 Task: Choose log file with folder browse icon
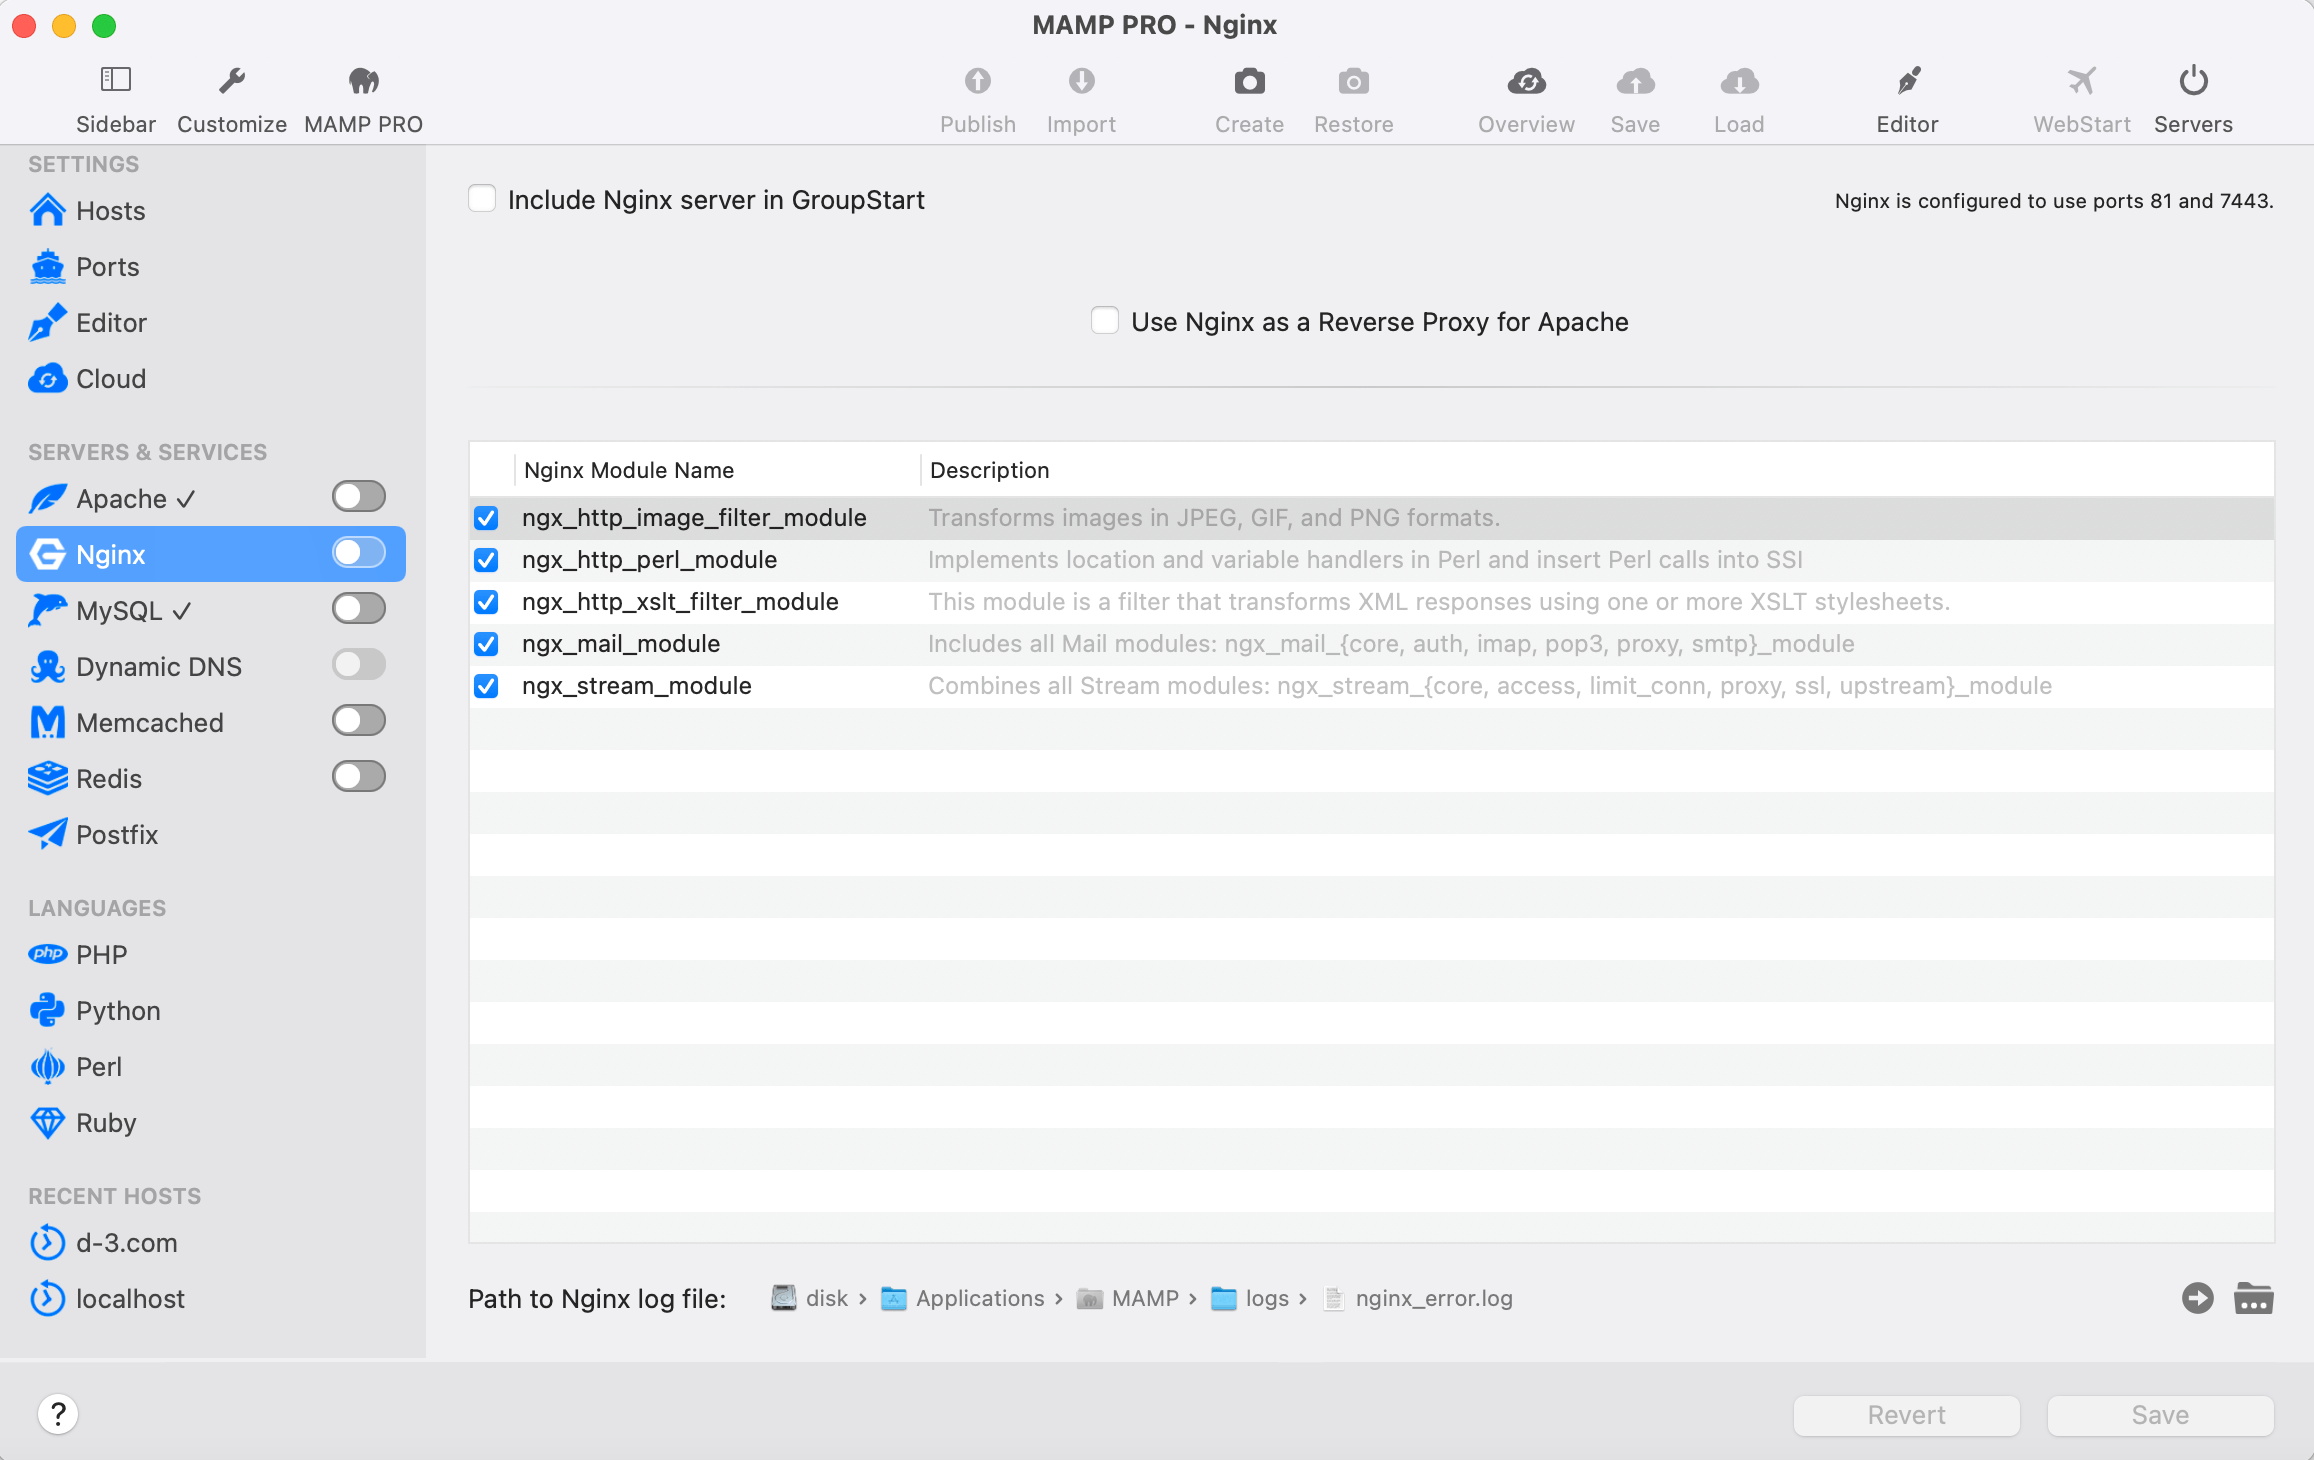point(2254,1298)
